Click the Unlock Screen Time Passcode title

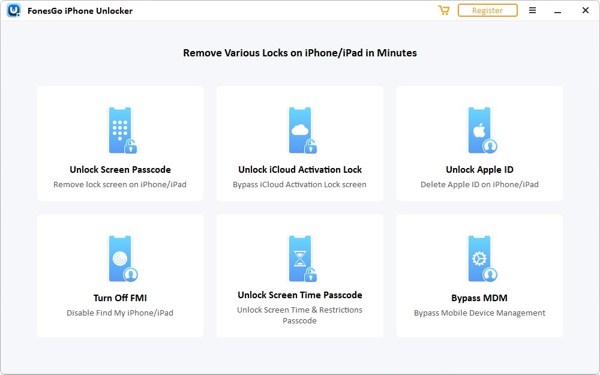300,295
